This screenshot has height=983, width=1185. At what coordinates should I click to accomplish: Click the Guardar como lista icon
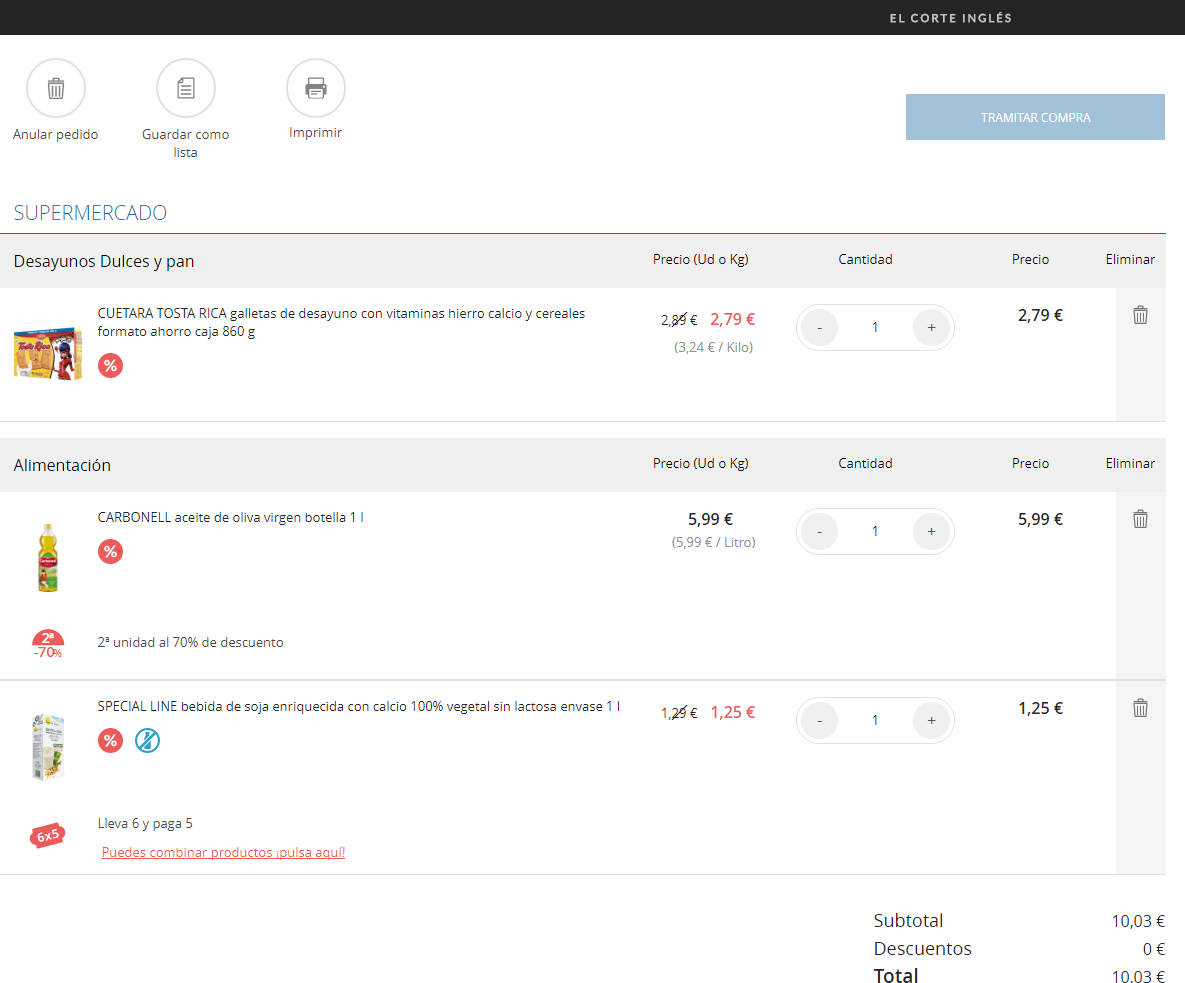tap(186, 89)
